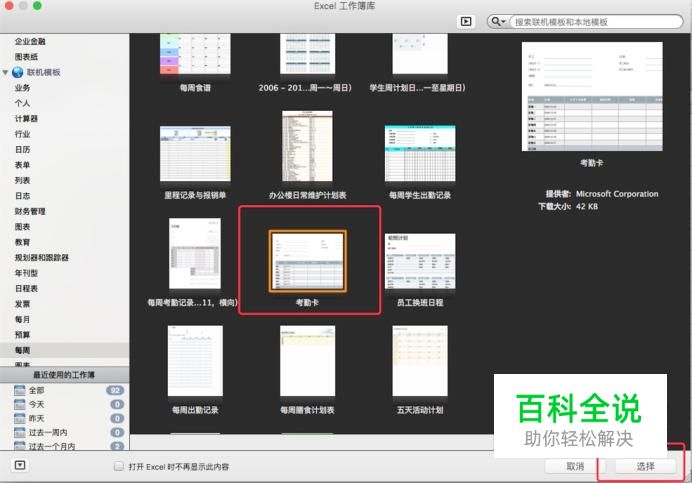692x483 pixels.
Task: Select the 教育 category
Action: click(23, 242)
